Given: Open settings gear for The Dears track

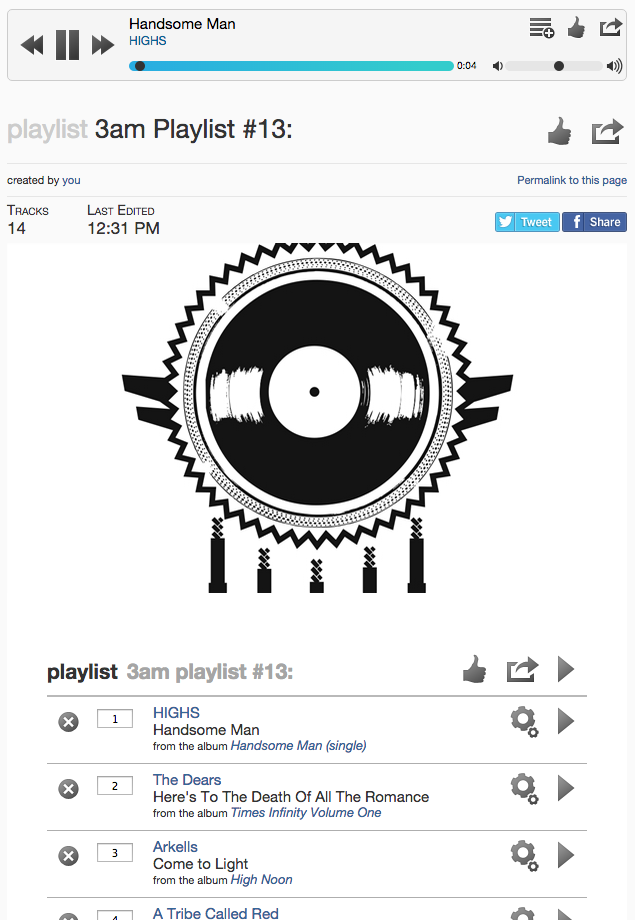Looking at the screenshot, I should pos(524,788).
